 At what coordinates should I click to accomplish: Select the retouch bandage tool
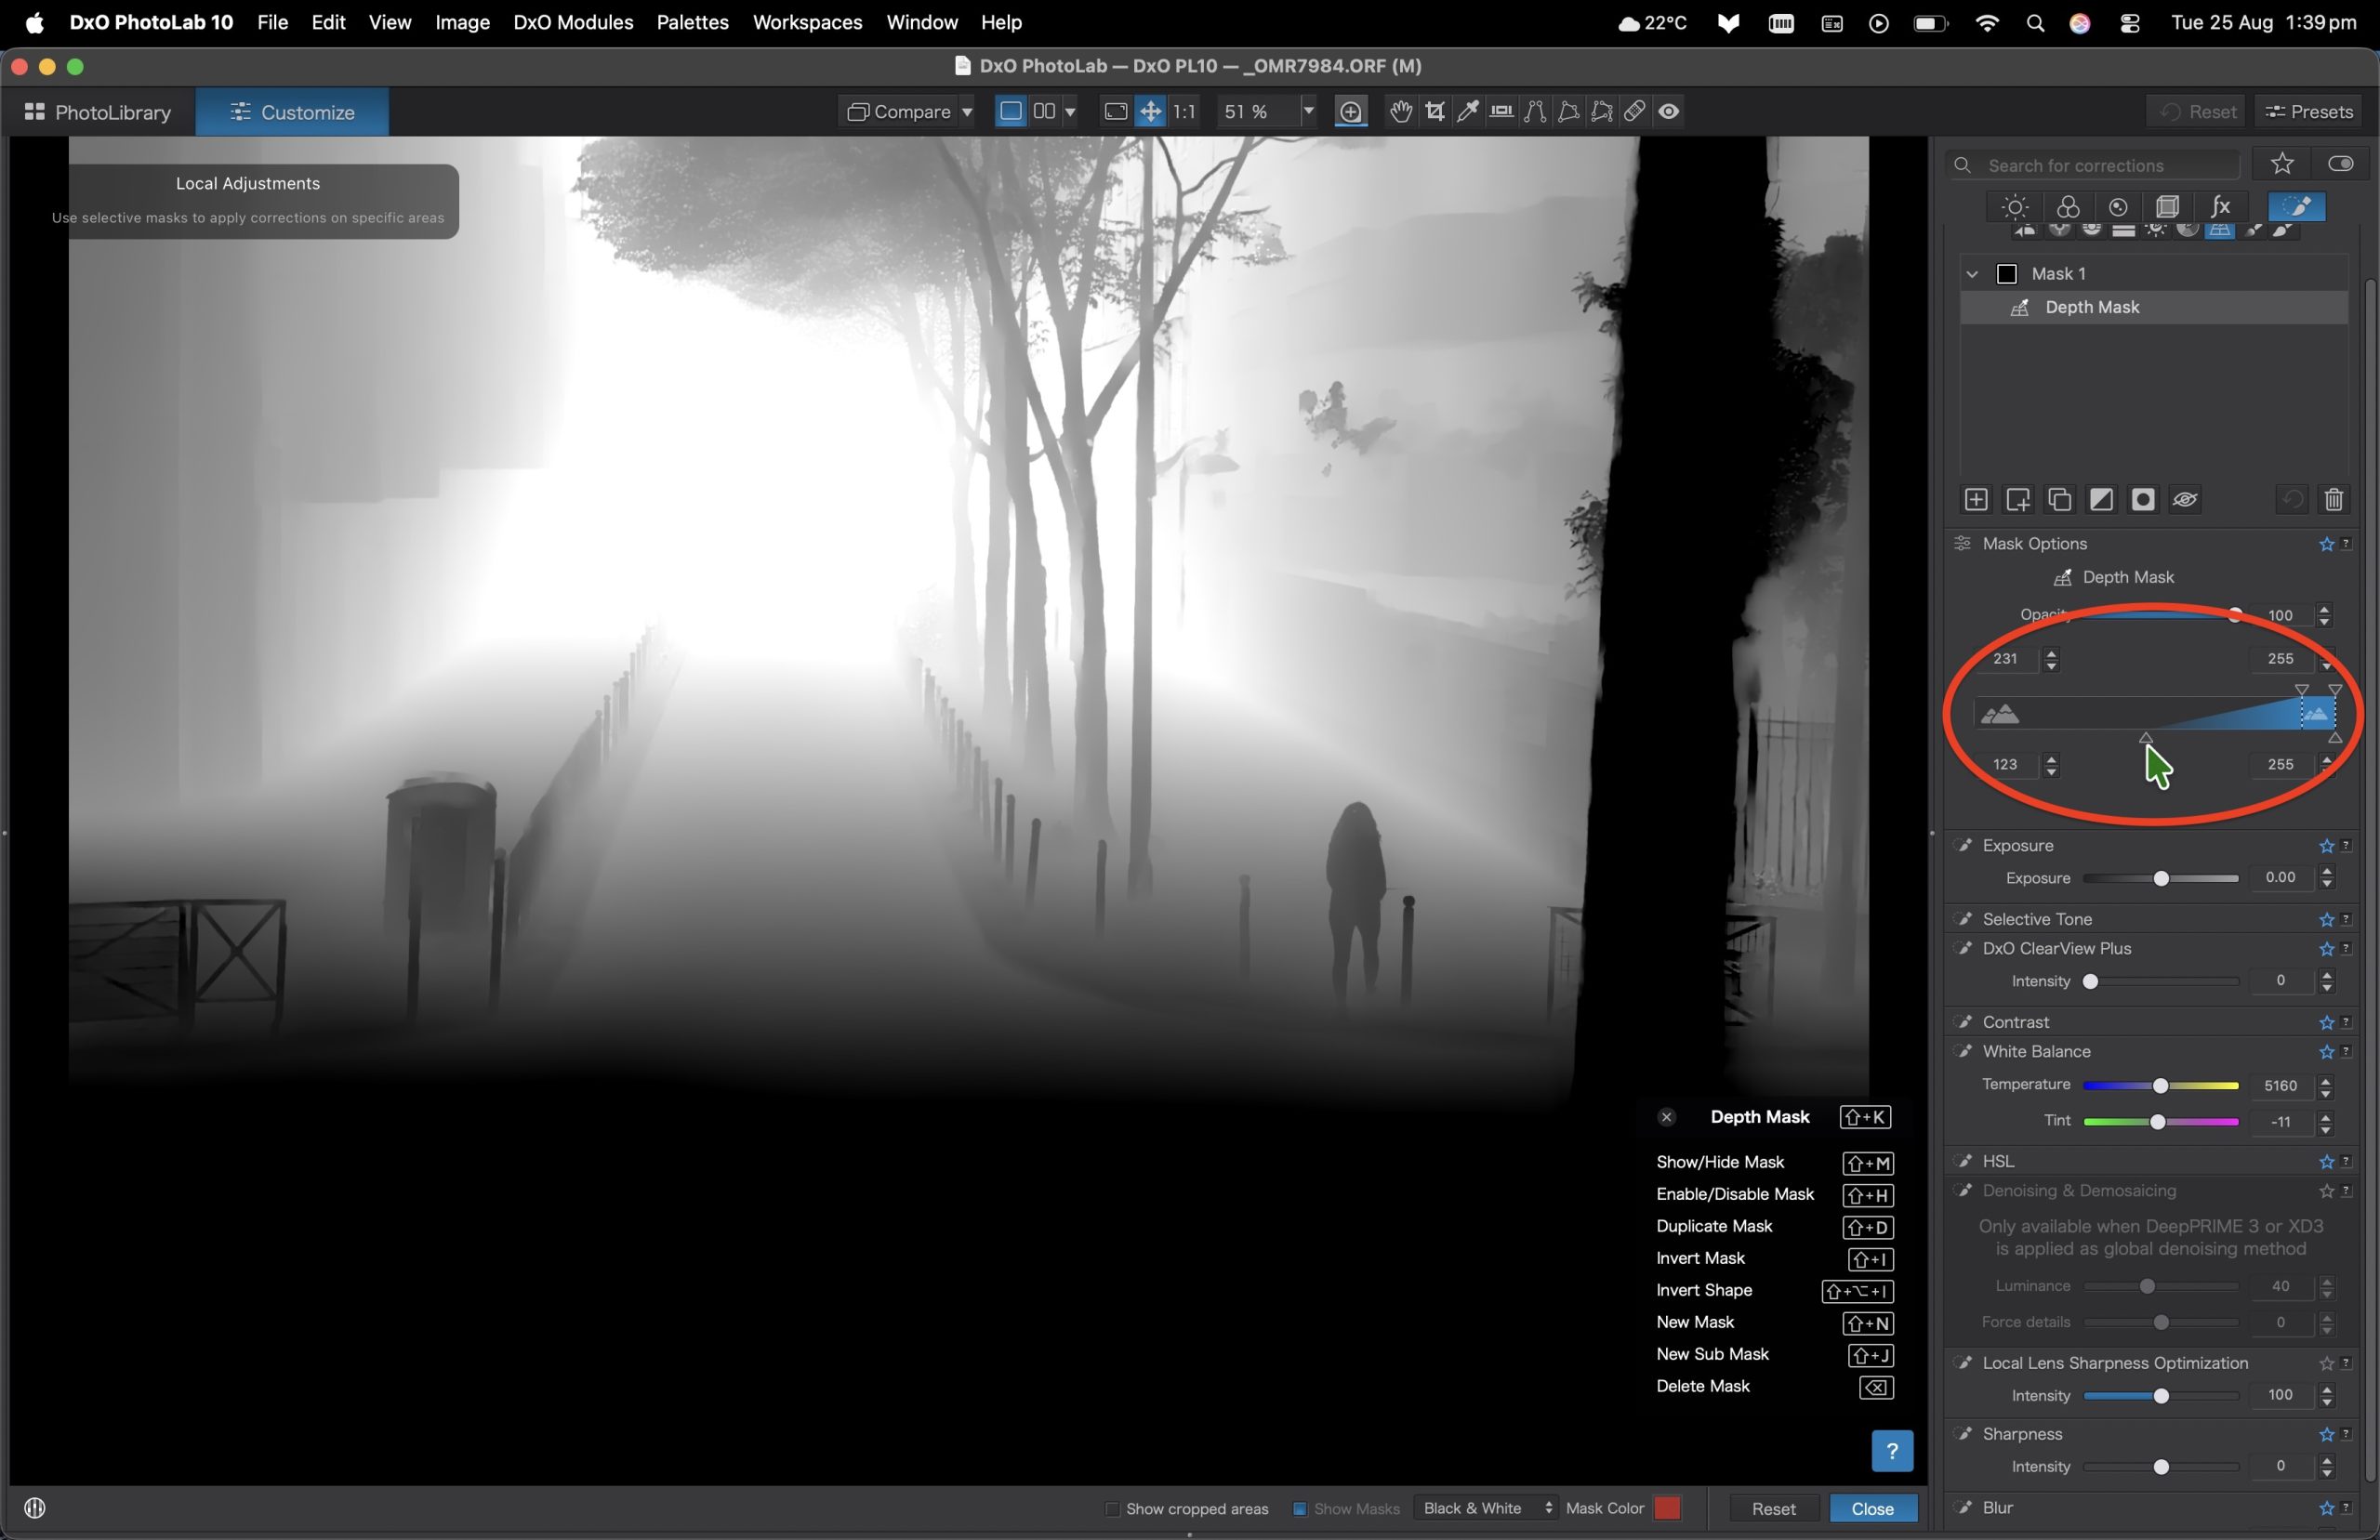(x=1635, y=112)
